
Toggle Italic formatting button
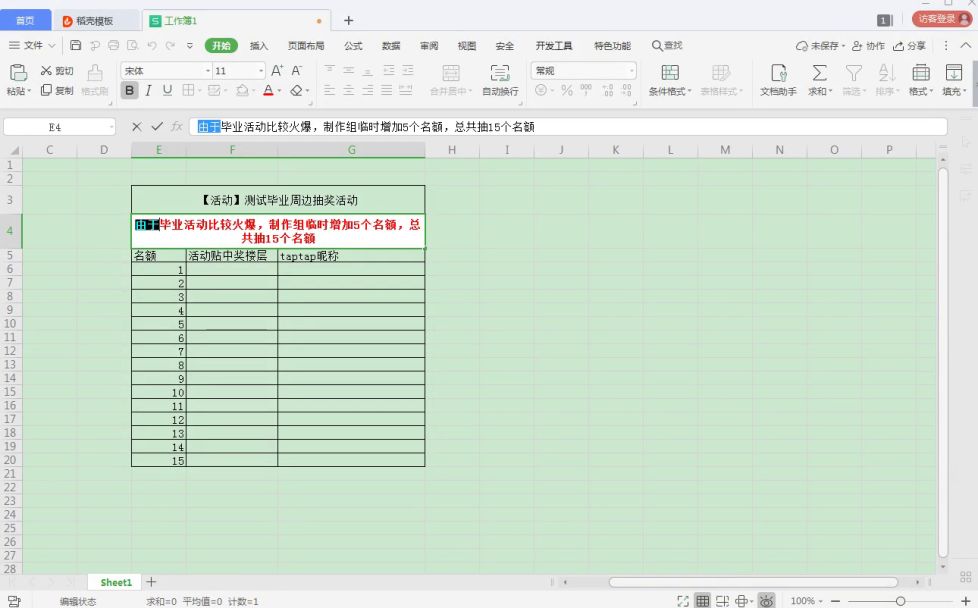coord(148,91)
